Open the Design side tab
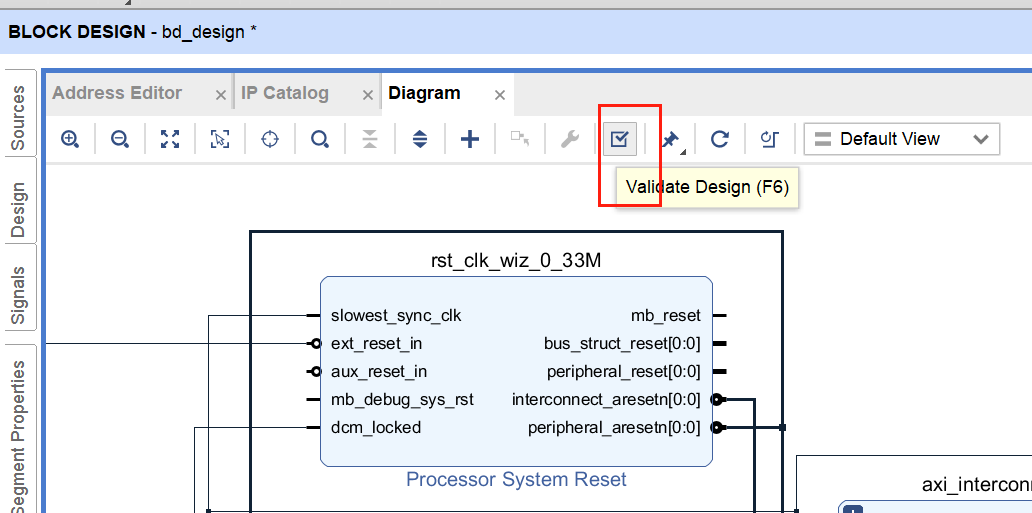This screenshot has width=1032, height=513. [20, 209]
